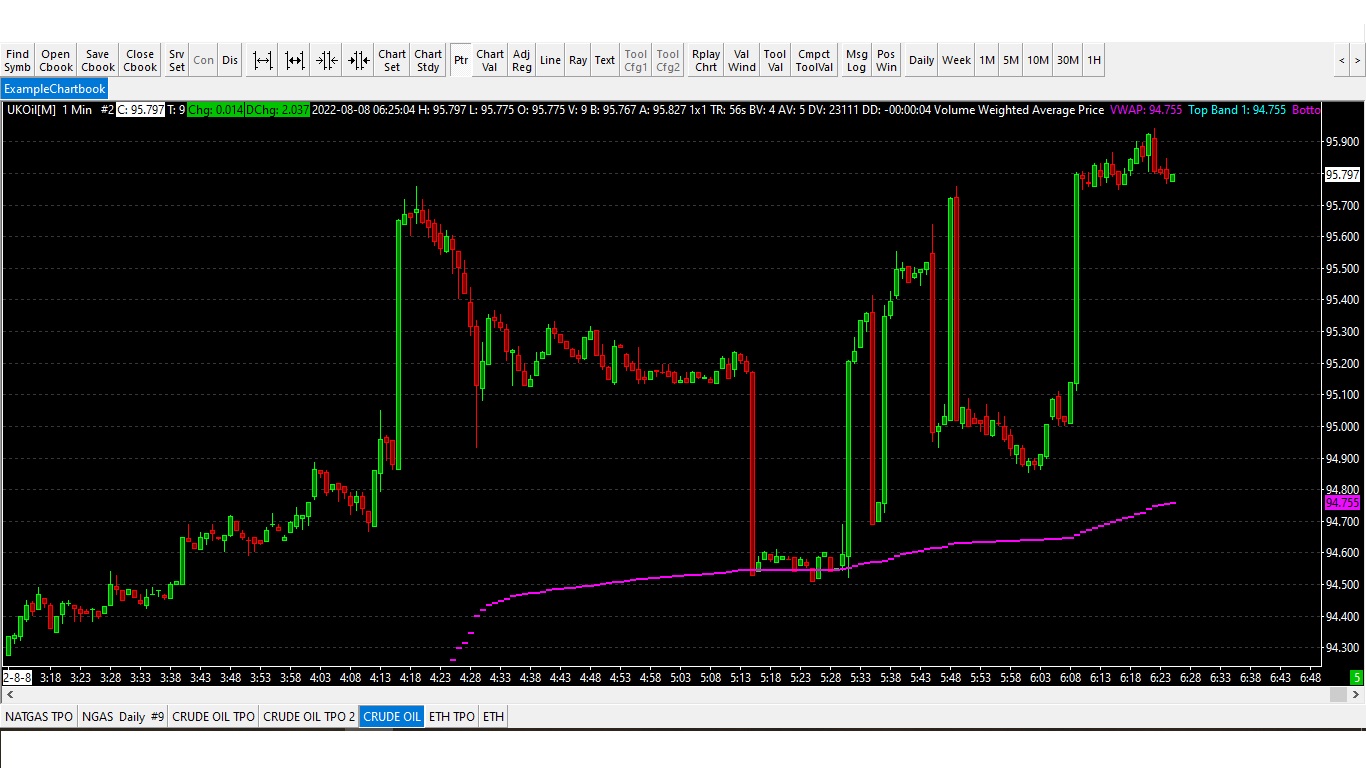Screen dimensions: 1366x768
Task: Switch chart to Daily timeframe
Action: click(921, 61)
